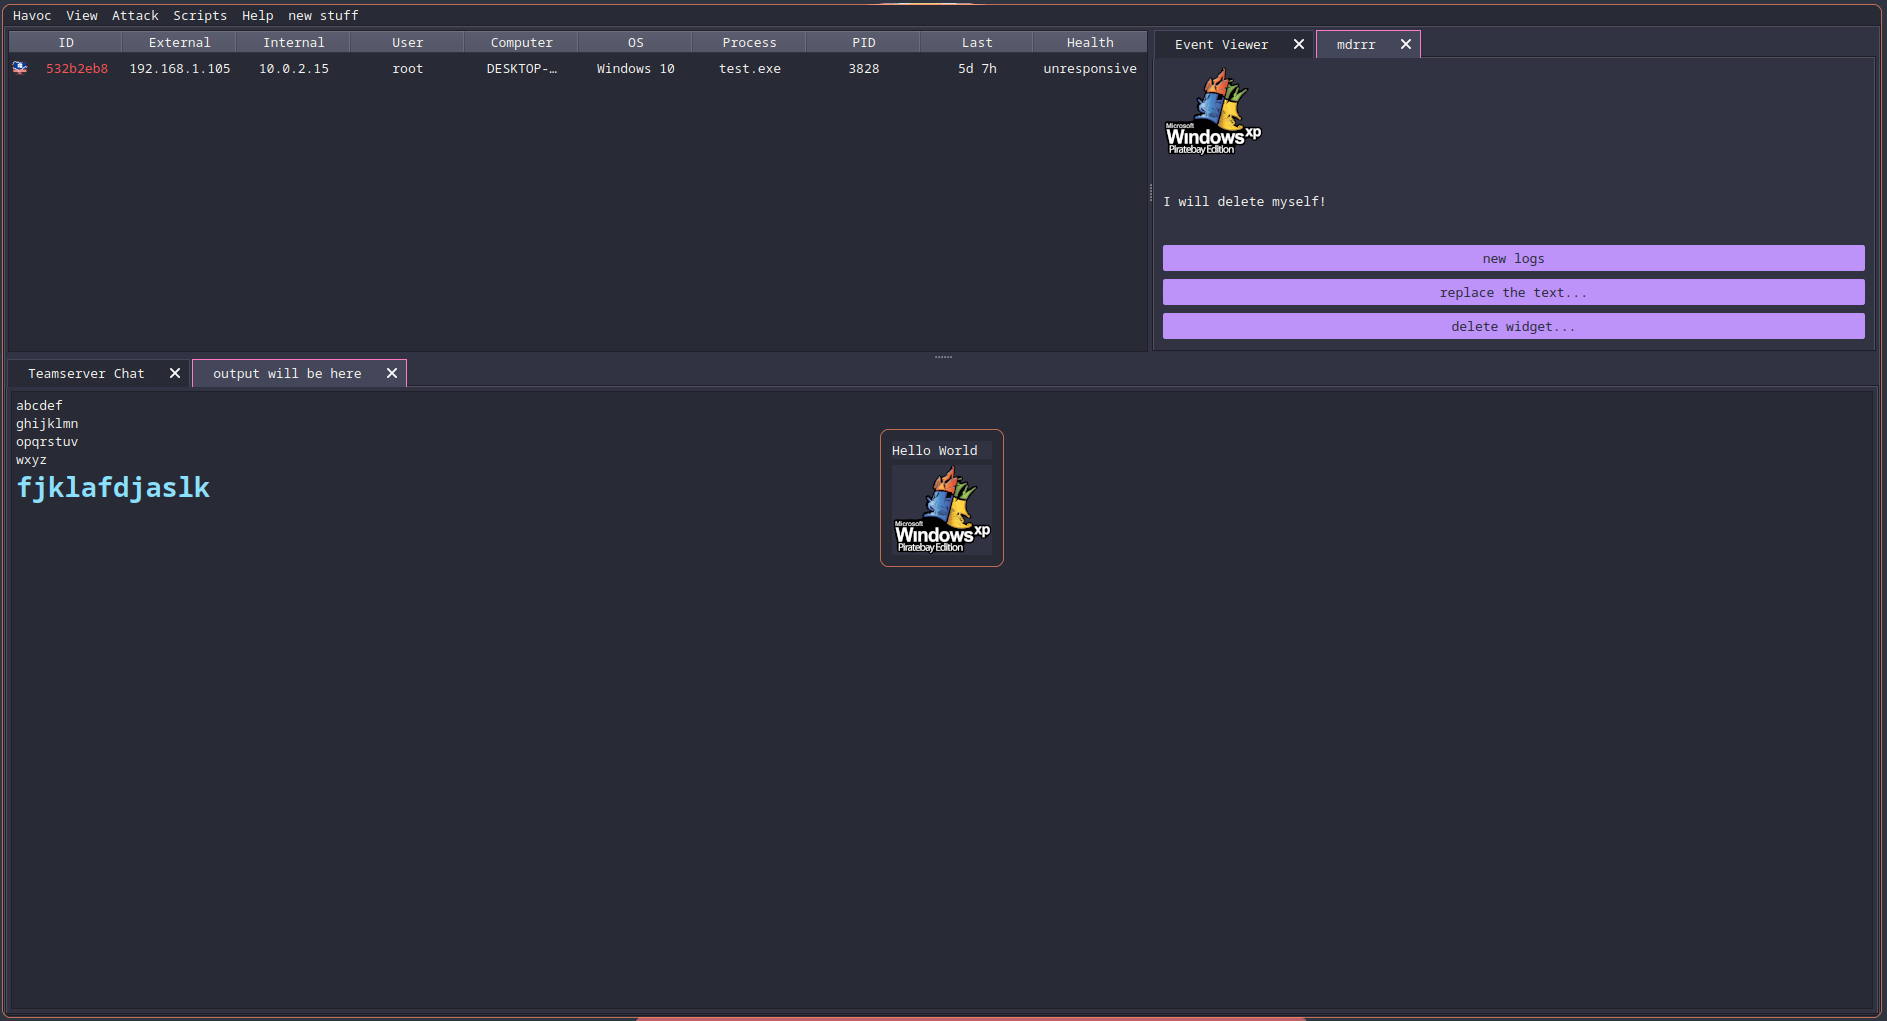
Task: Switch to the Teamserver Chat tab
Action: 86,373
